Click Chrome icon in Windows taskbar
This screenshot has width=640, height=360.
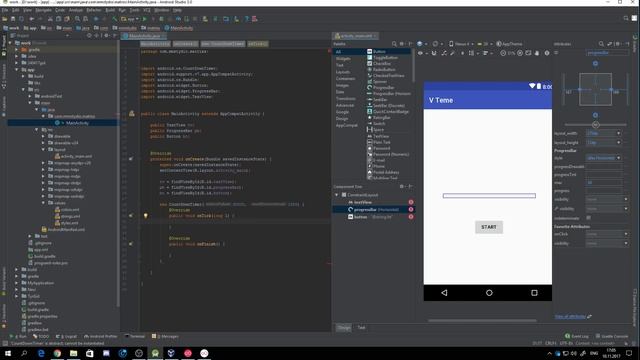(57, 353)
